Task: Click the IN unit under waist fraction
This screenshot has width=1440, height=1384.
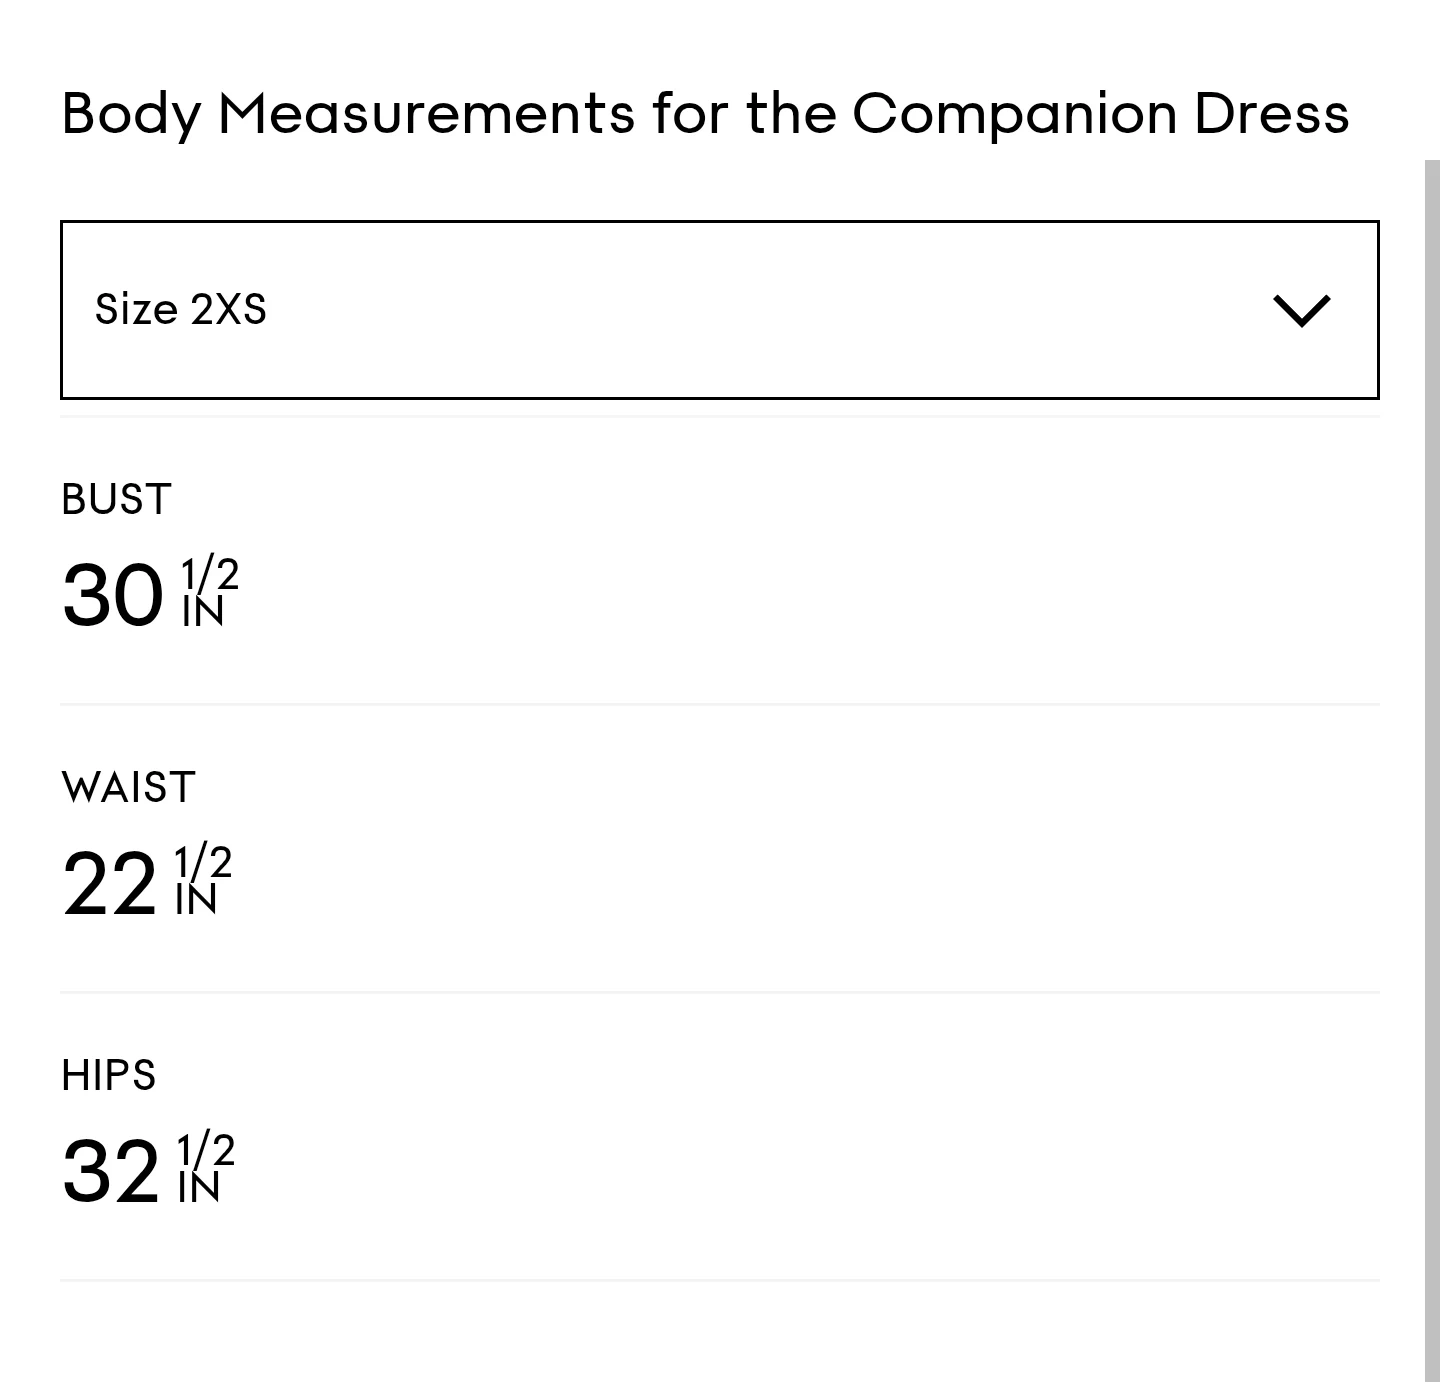Action: point(196,901)
